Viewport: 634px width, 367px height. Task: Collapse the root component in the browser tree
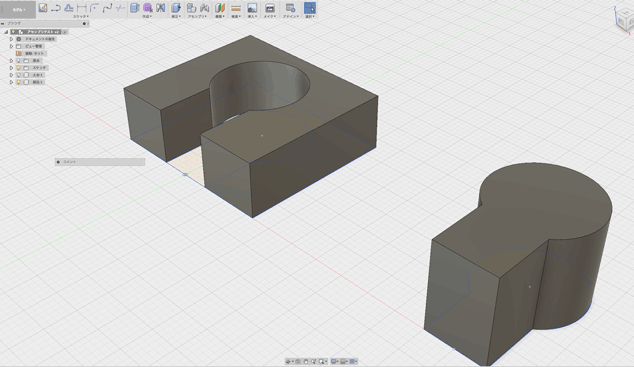click(x=6, y=32)
